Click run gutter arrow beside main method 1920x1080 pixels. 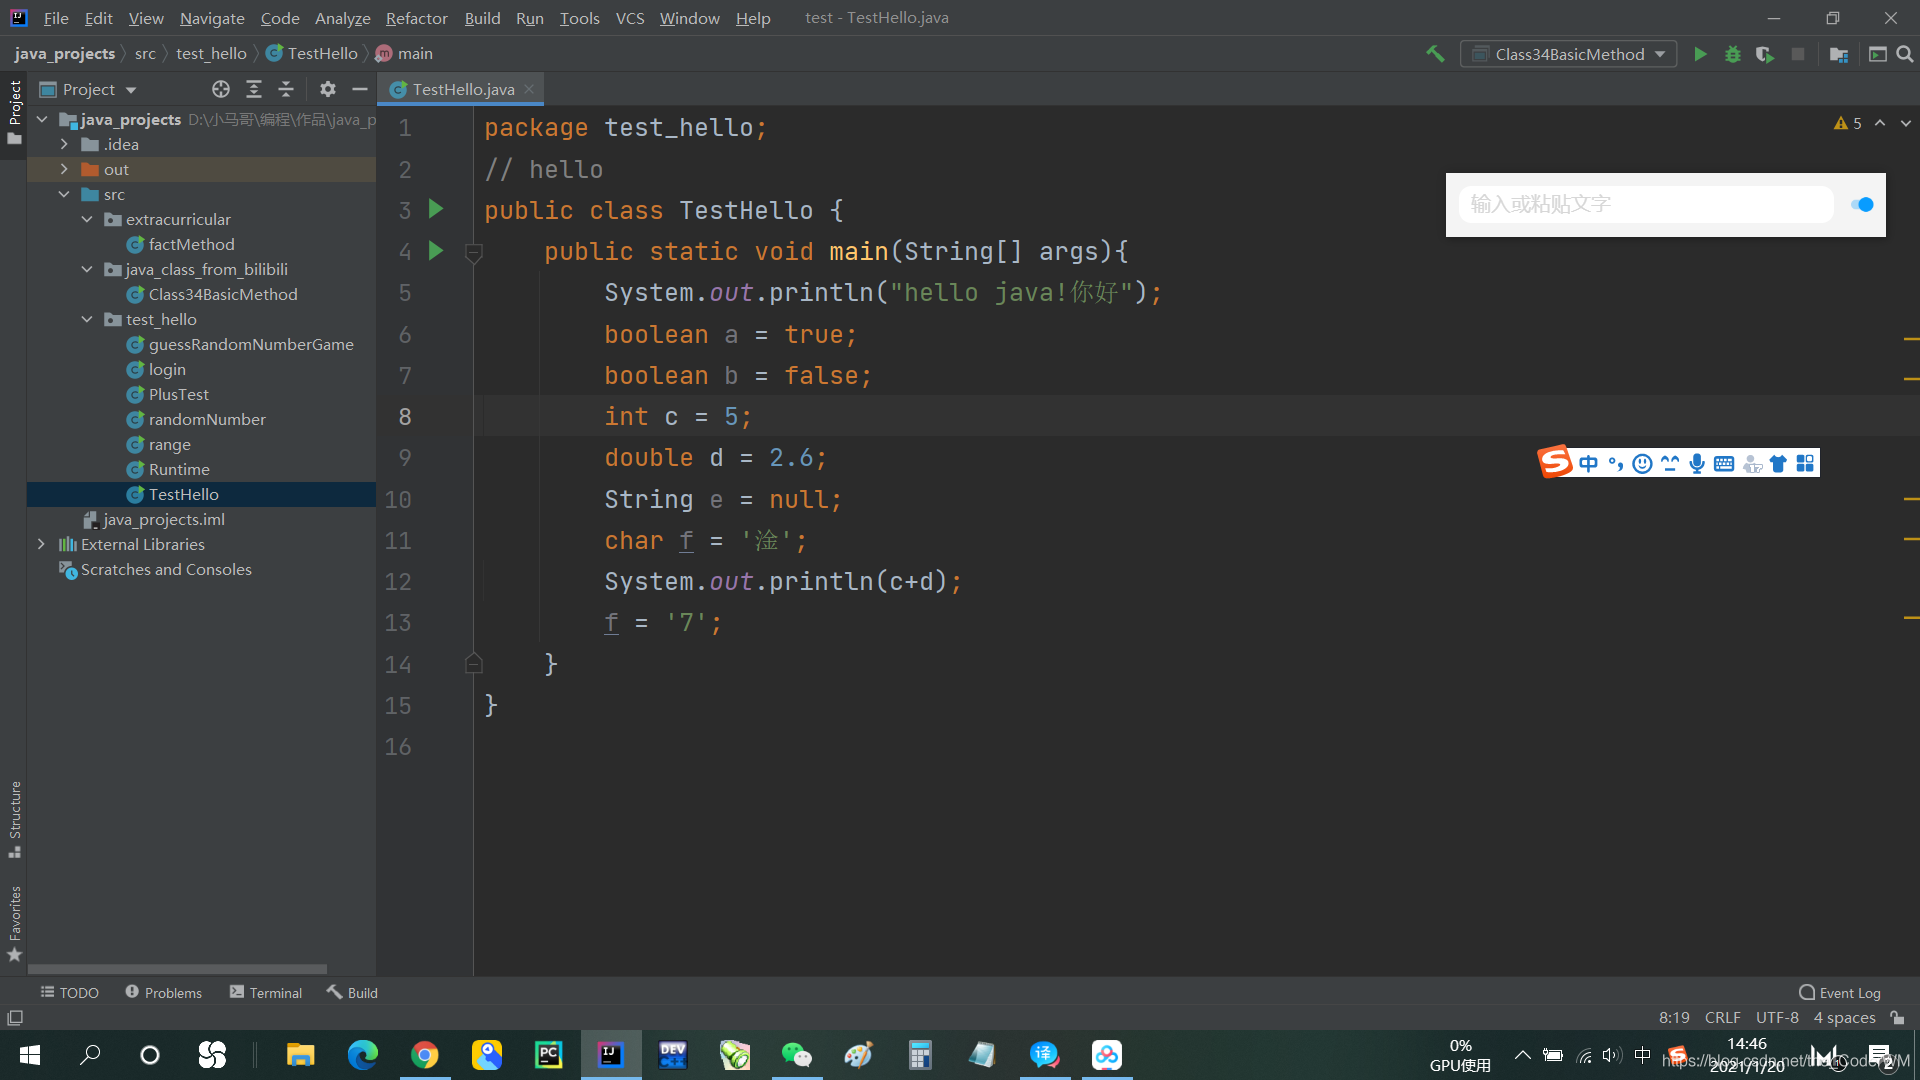click(x=436, y=250)
